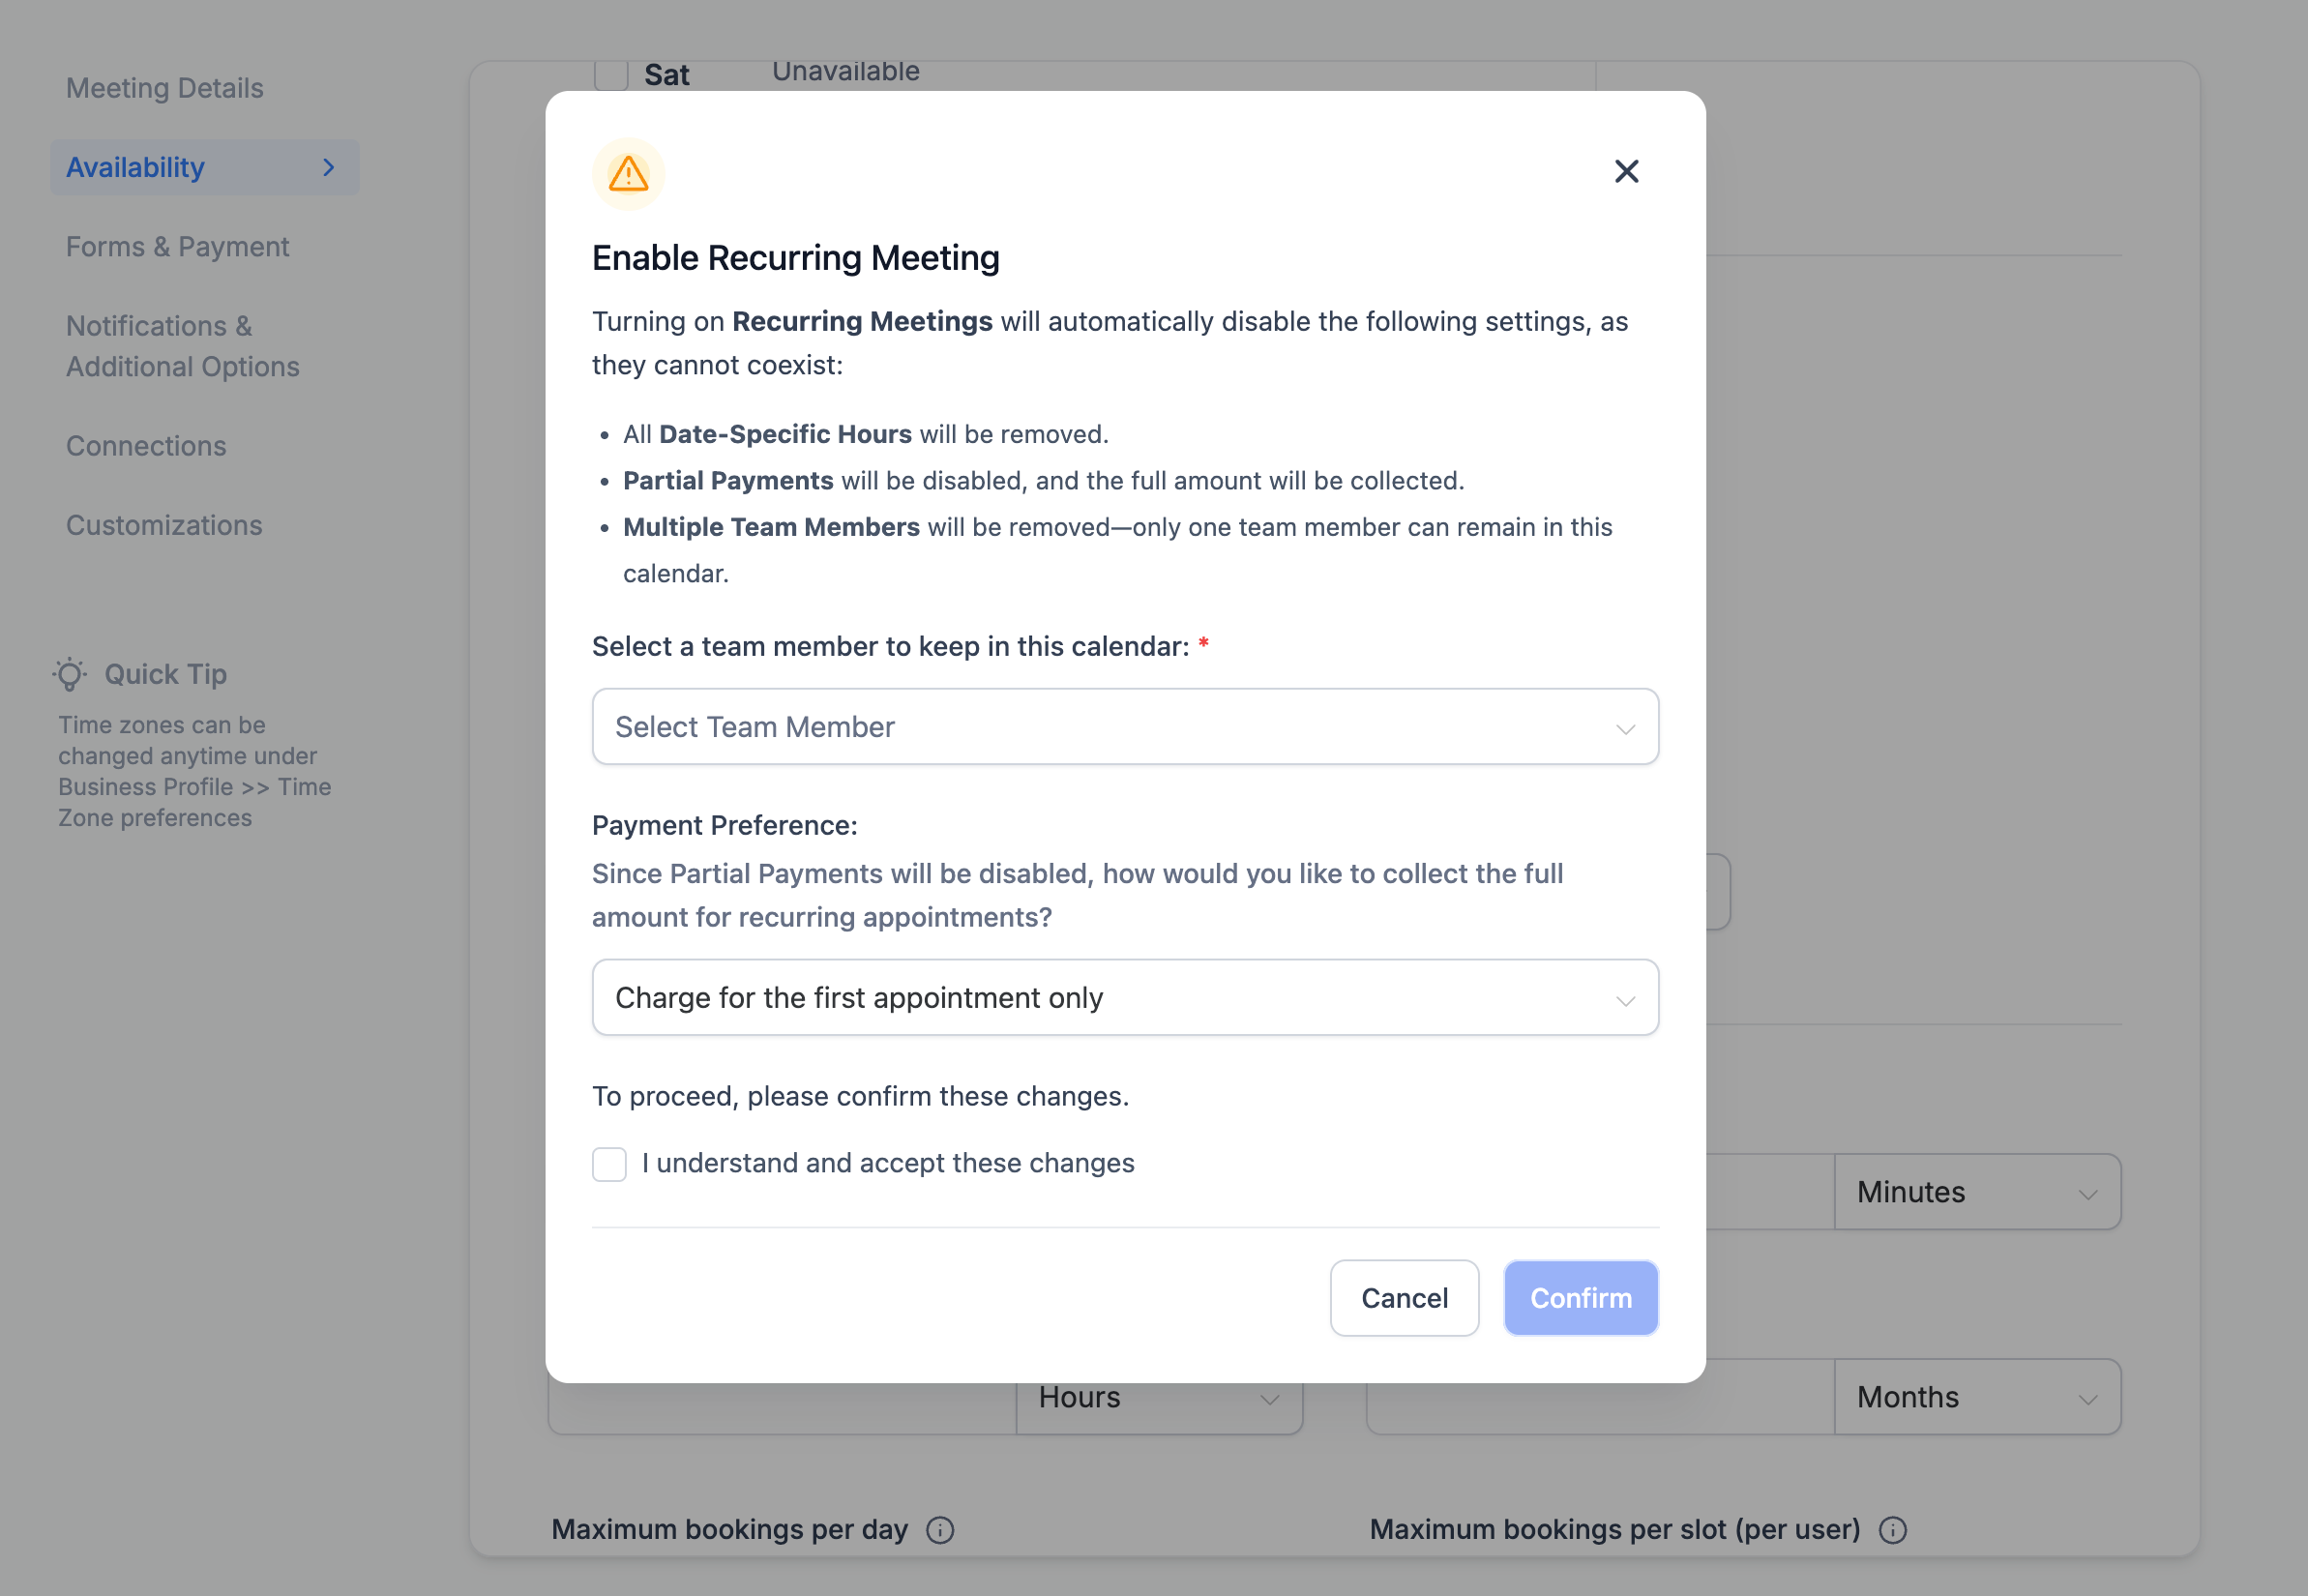Go to Meeting Details section
Image resolution: width=2308 pixels, height=1596 pixels.
(x=165, y=88)
